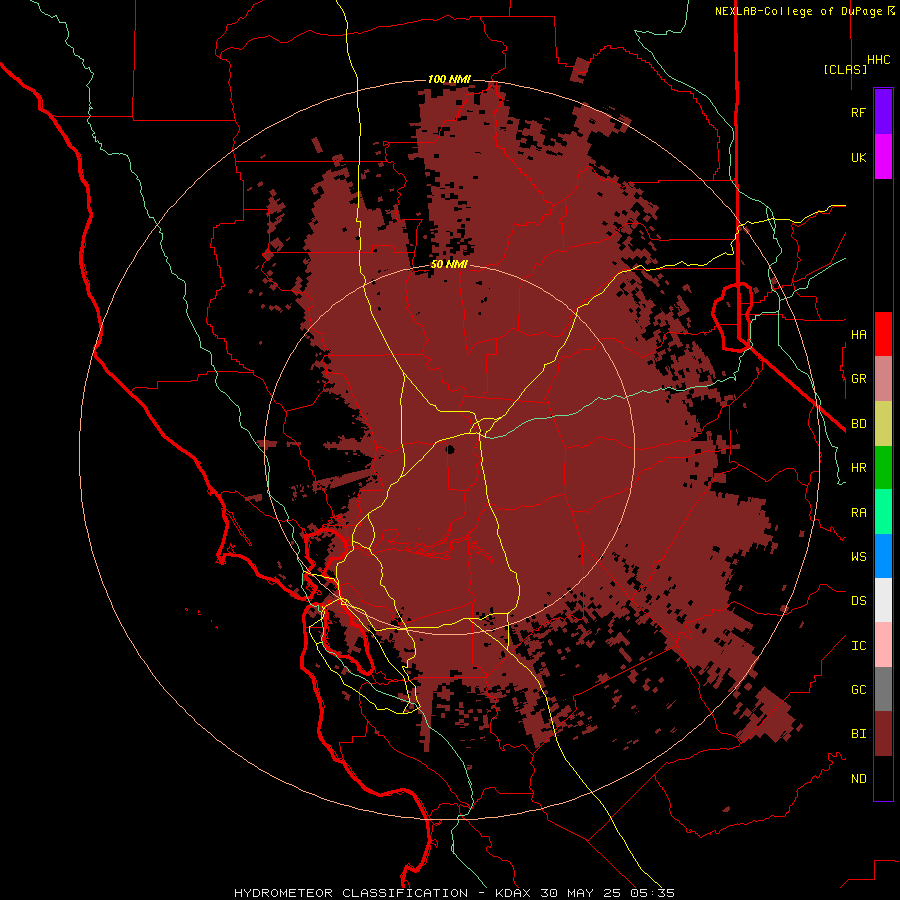Image resolution: width=900 pixels, height=900 pixels.
Task: Click the 100 NMI range ring label
Action: (449, 79)
